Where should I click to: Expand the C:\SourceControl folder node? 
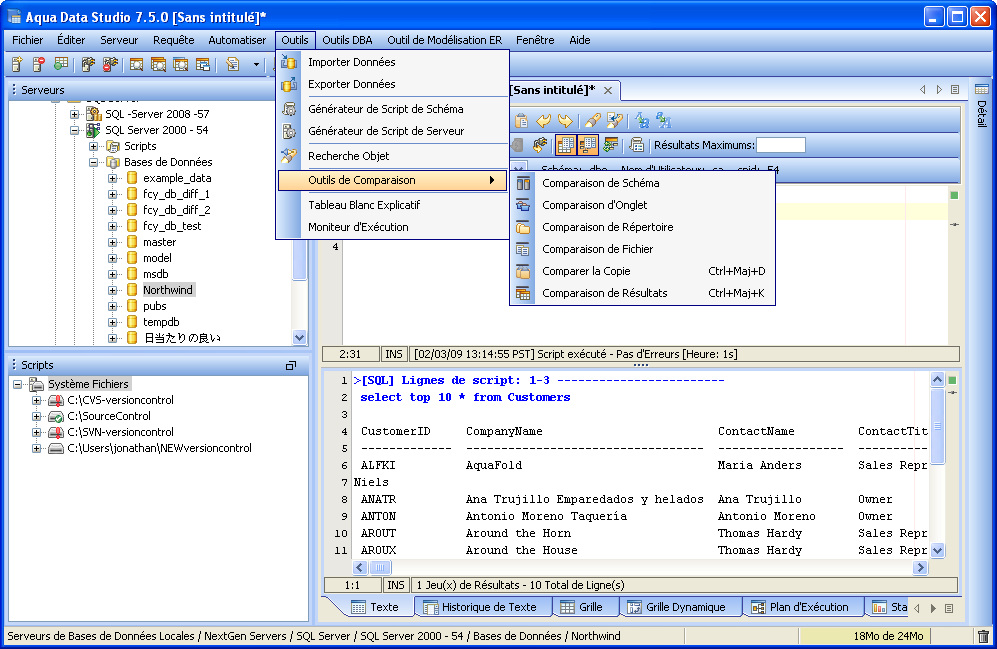click(37, 416)
